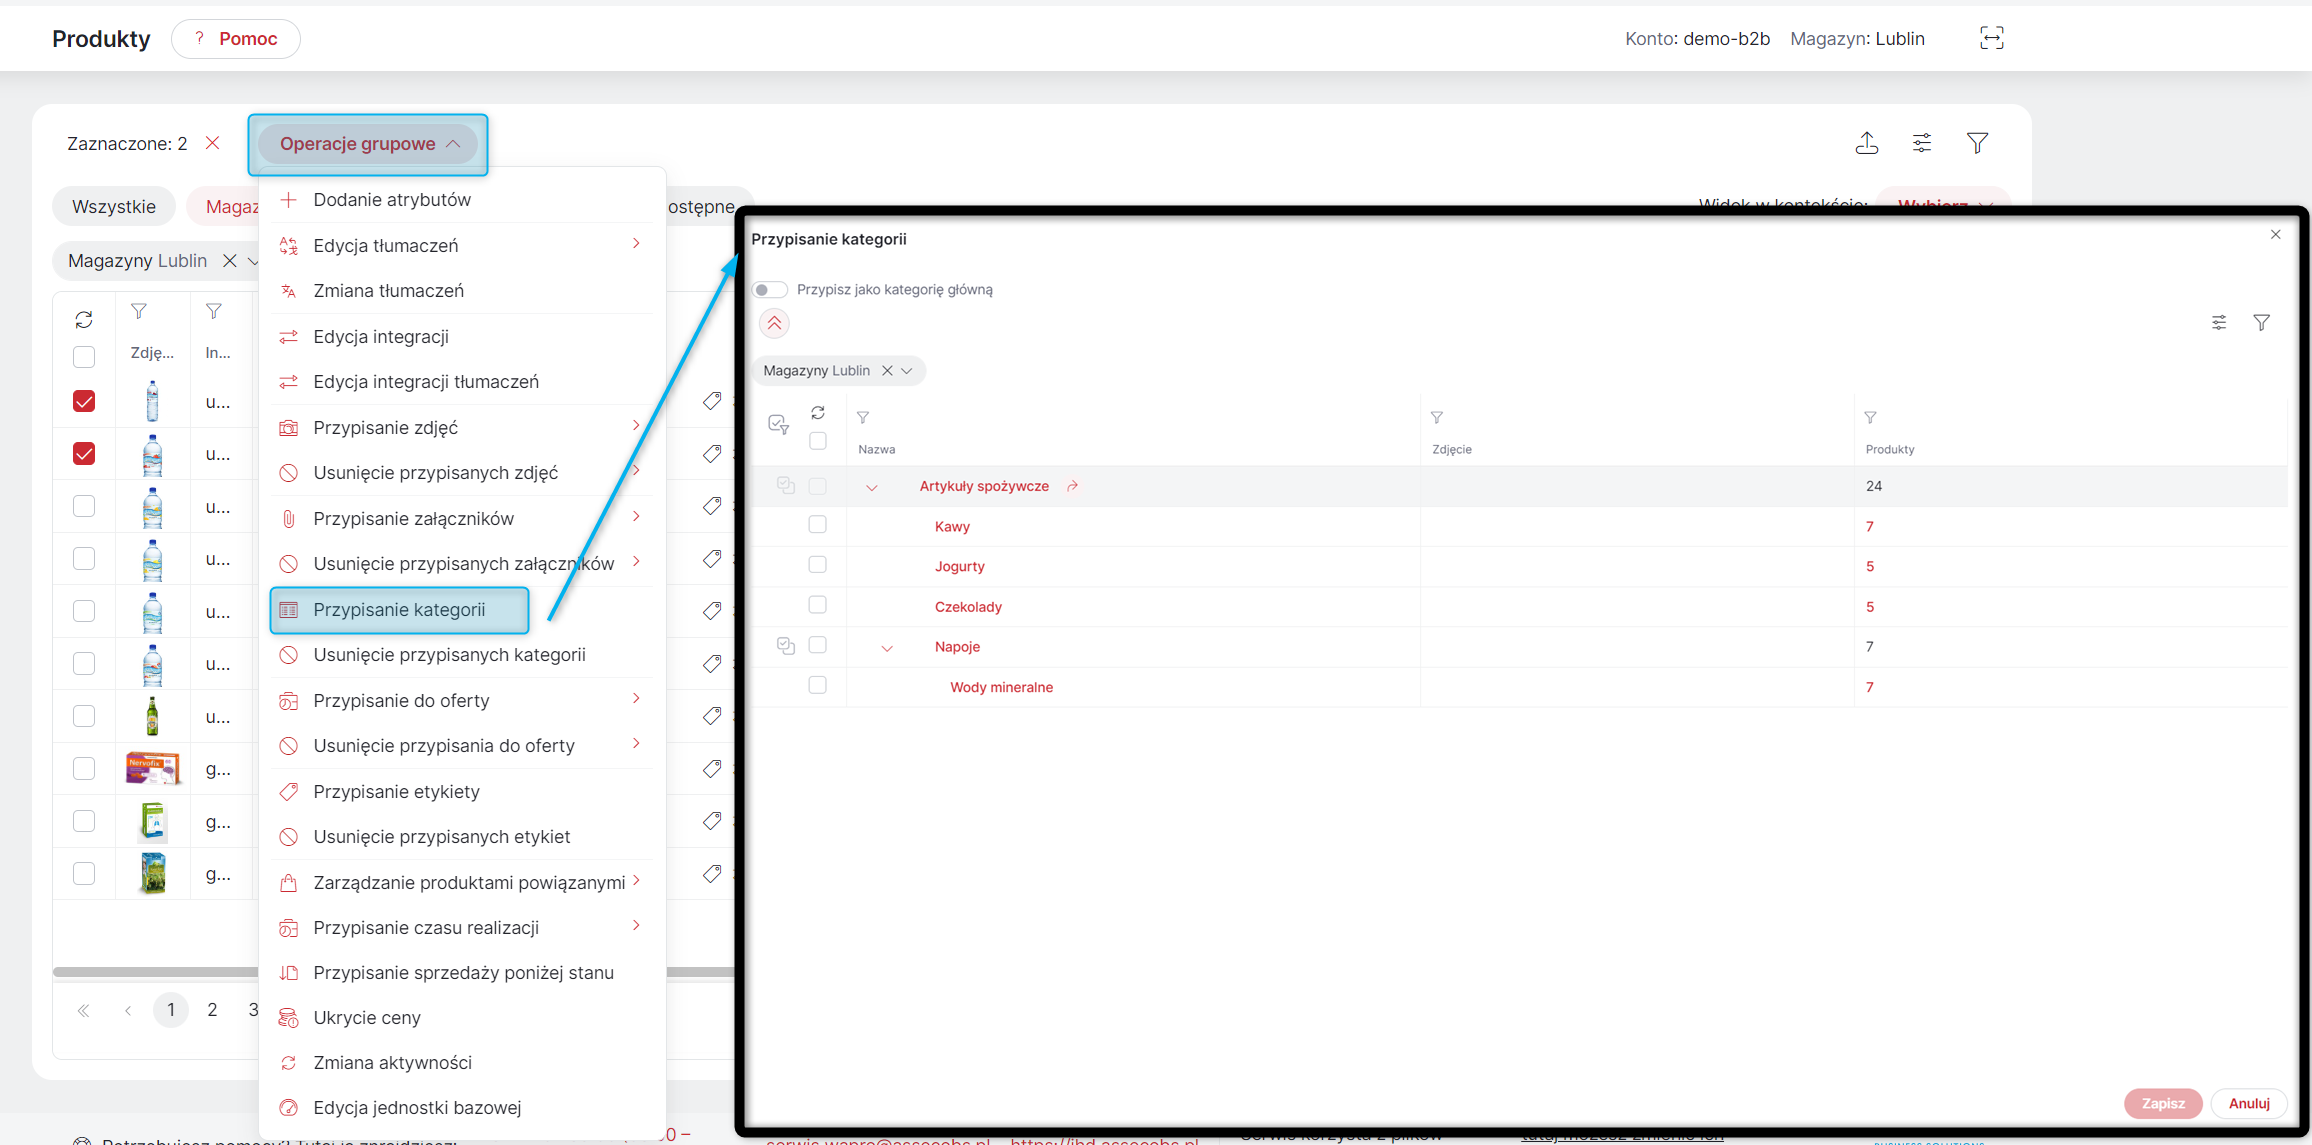Save category assignment with Zapisz
This screenshot has width=2312, height=1145.
pos(2163,1103)
